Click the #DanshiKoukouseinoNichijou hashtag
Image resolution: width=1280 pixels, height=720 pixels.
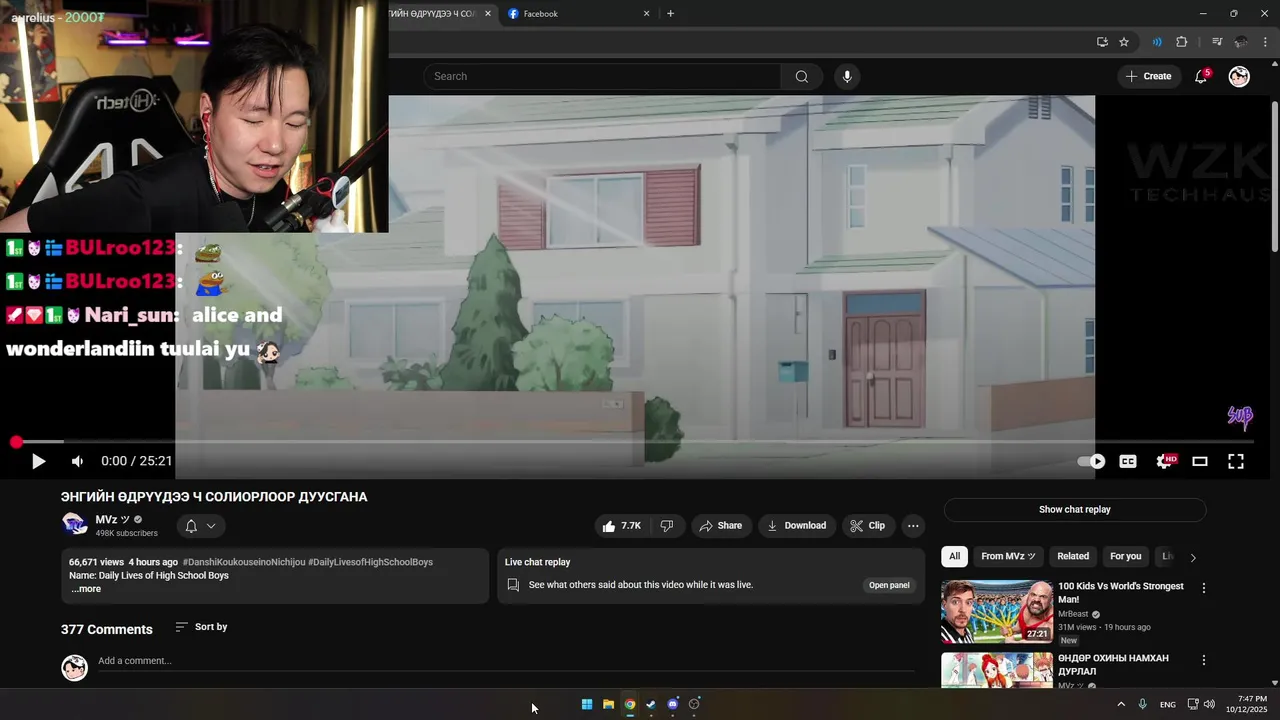244,562
